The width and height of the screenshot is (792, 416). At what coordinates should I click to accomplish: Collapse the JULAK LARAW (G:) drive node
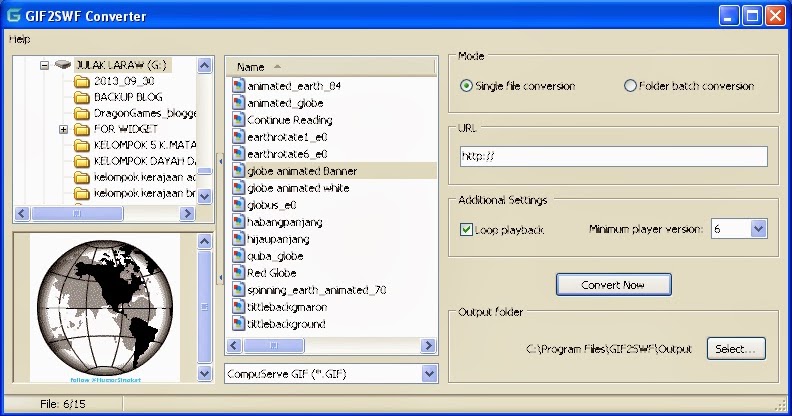click(x=44, y=65)
